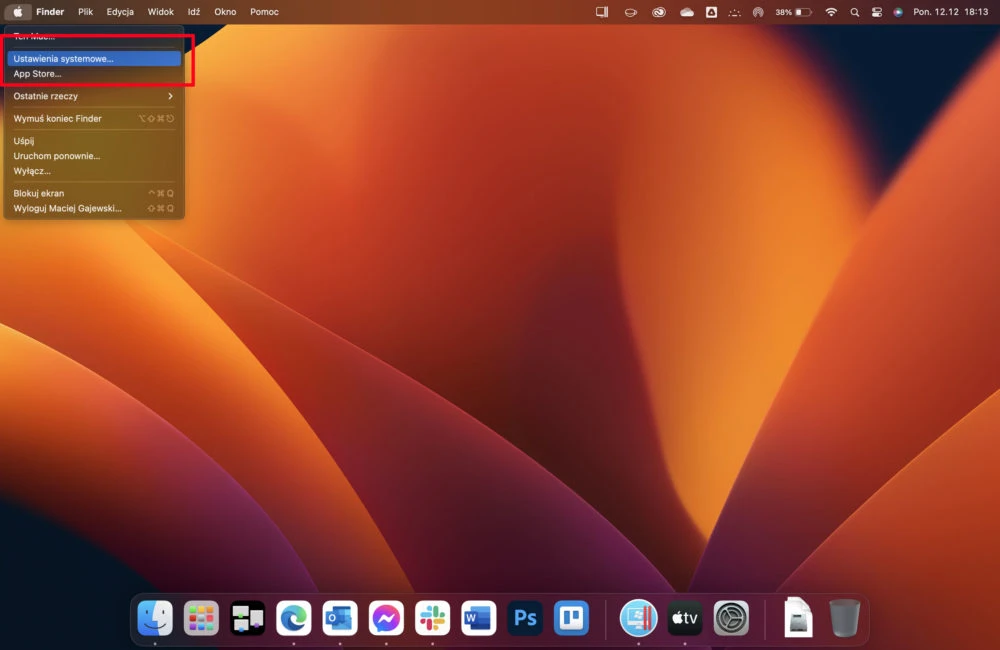Open Microsoft Word from the Dock

[478, 617]
